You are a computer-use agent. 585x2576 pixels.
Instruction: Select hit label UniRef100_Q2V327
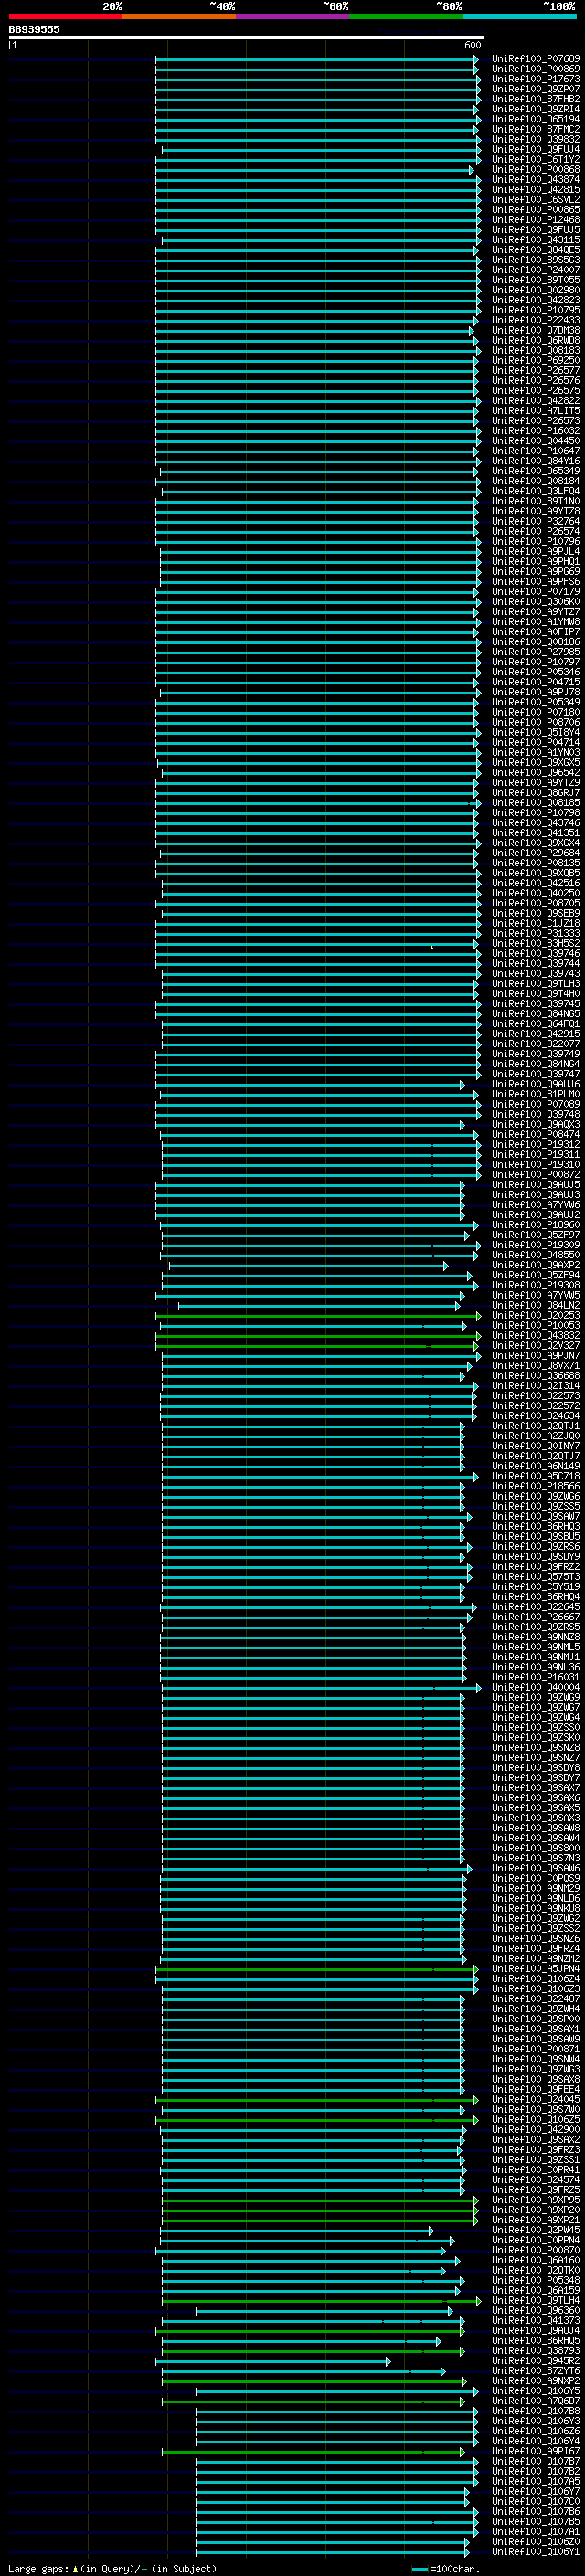(535, 1345)
